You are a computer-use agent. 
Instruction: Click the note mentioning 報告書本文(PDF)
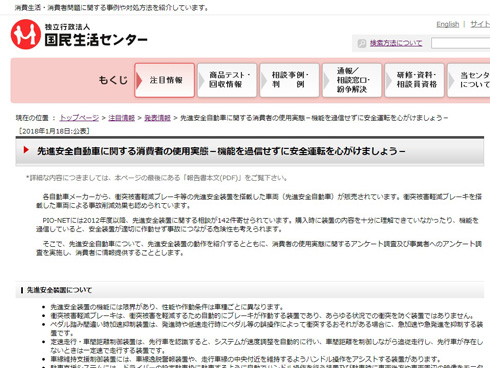[x=156, y=178]
